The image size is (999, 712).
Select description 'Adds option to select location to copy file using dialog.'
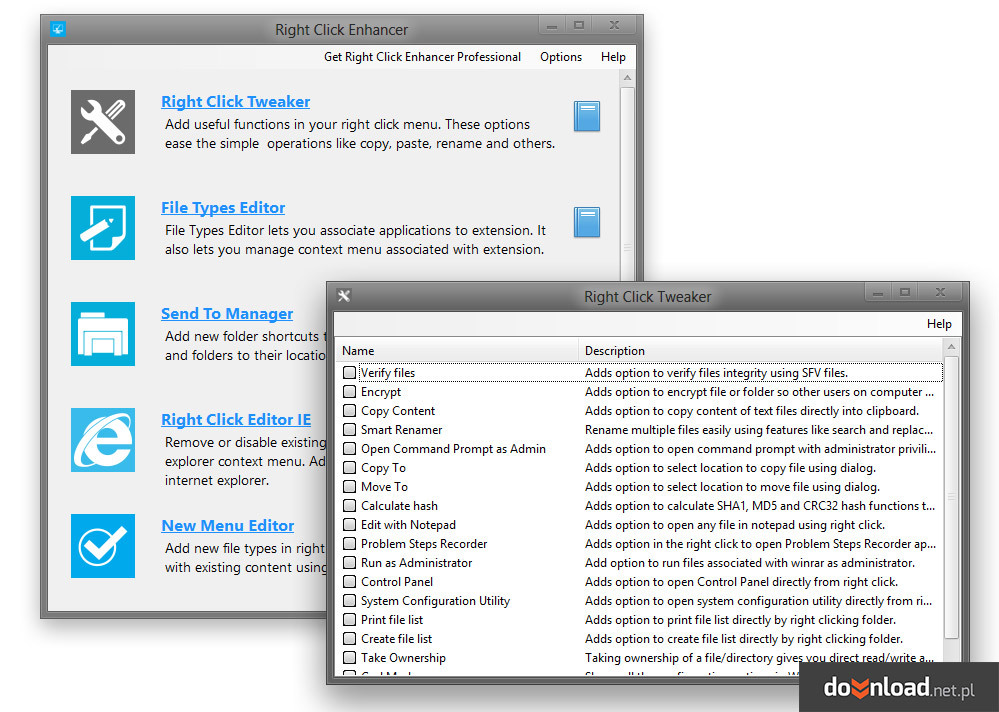tap(730, 468)
